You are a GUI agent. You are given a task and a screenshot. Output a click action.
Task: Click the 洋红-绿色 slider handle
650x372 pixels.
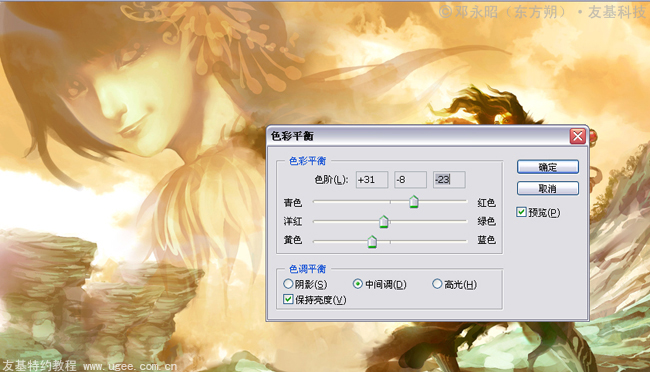384,221
